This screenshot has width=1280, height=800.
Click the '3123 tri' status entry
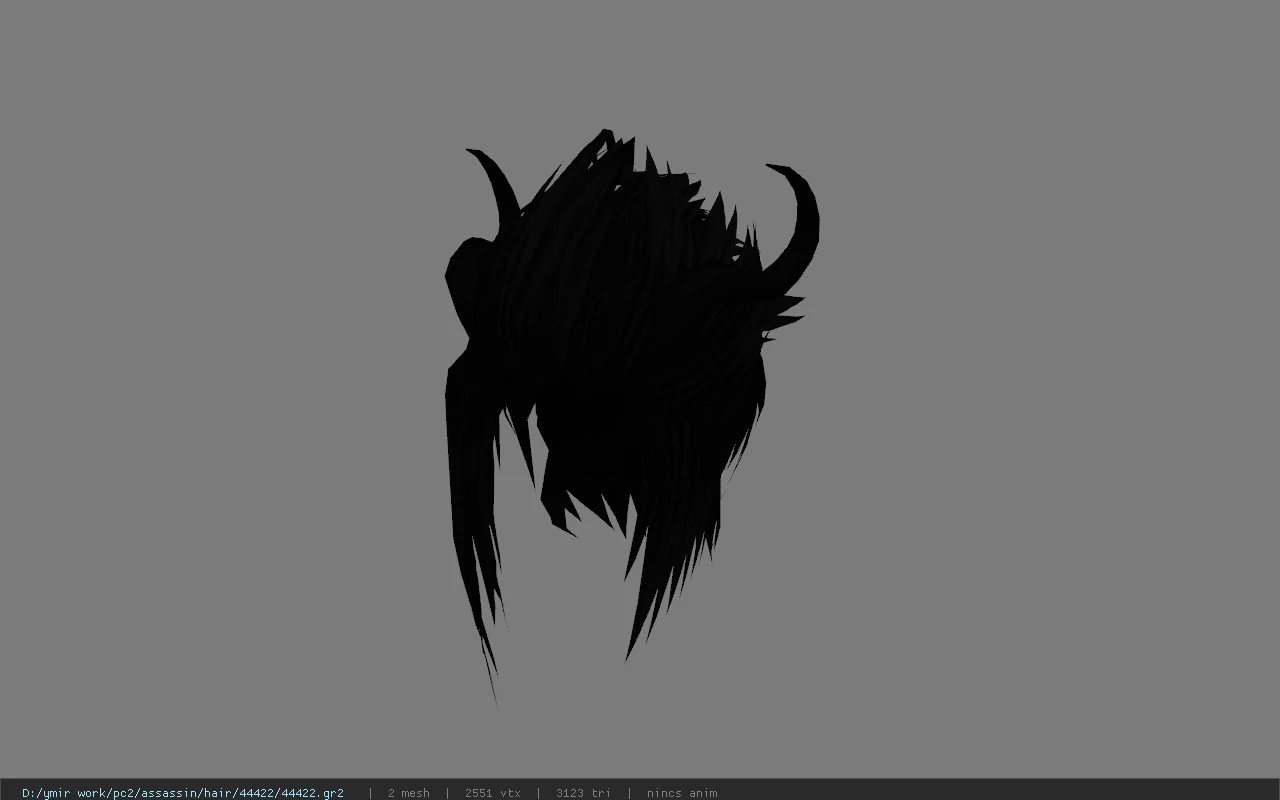tap(583, 793)
